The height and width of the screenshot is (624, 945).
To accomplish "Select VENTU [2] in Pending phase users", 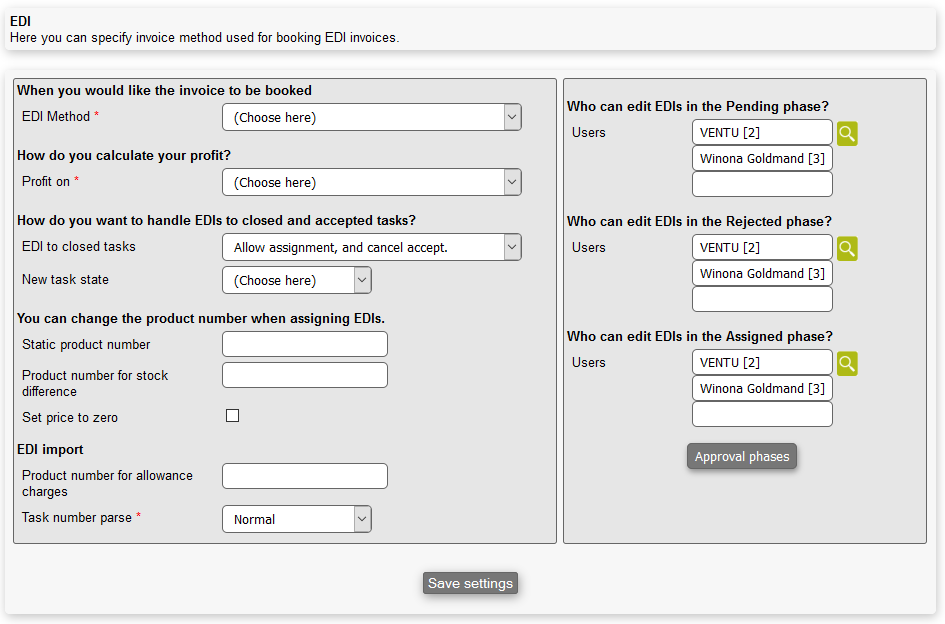I will [x=761, y=133].
